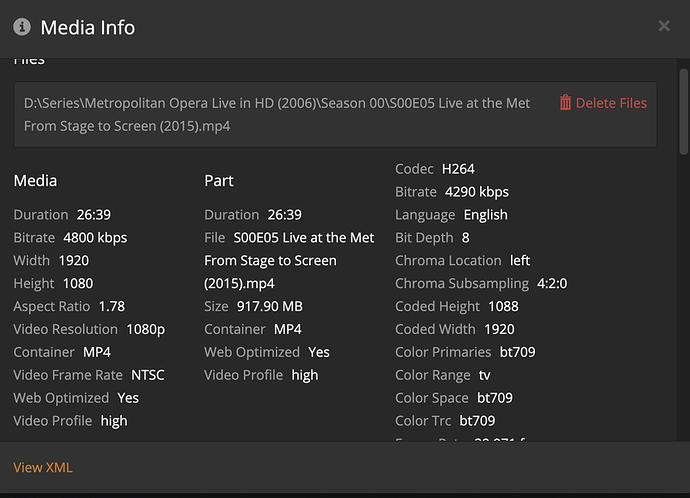Screen dimensions: 690x498
Task: Click the English language value
Action: pos(485,215)
